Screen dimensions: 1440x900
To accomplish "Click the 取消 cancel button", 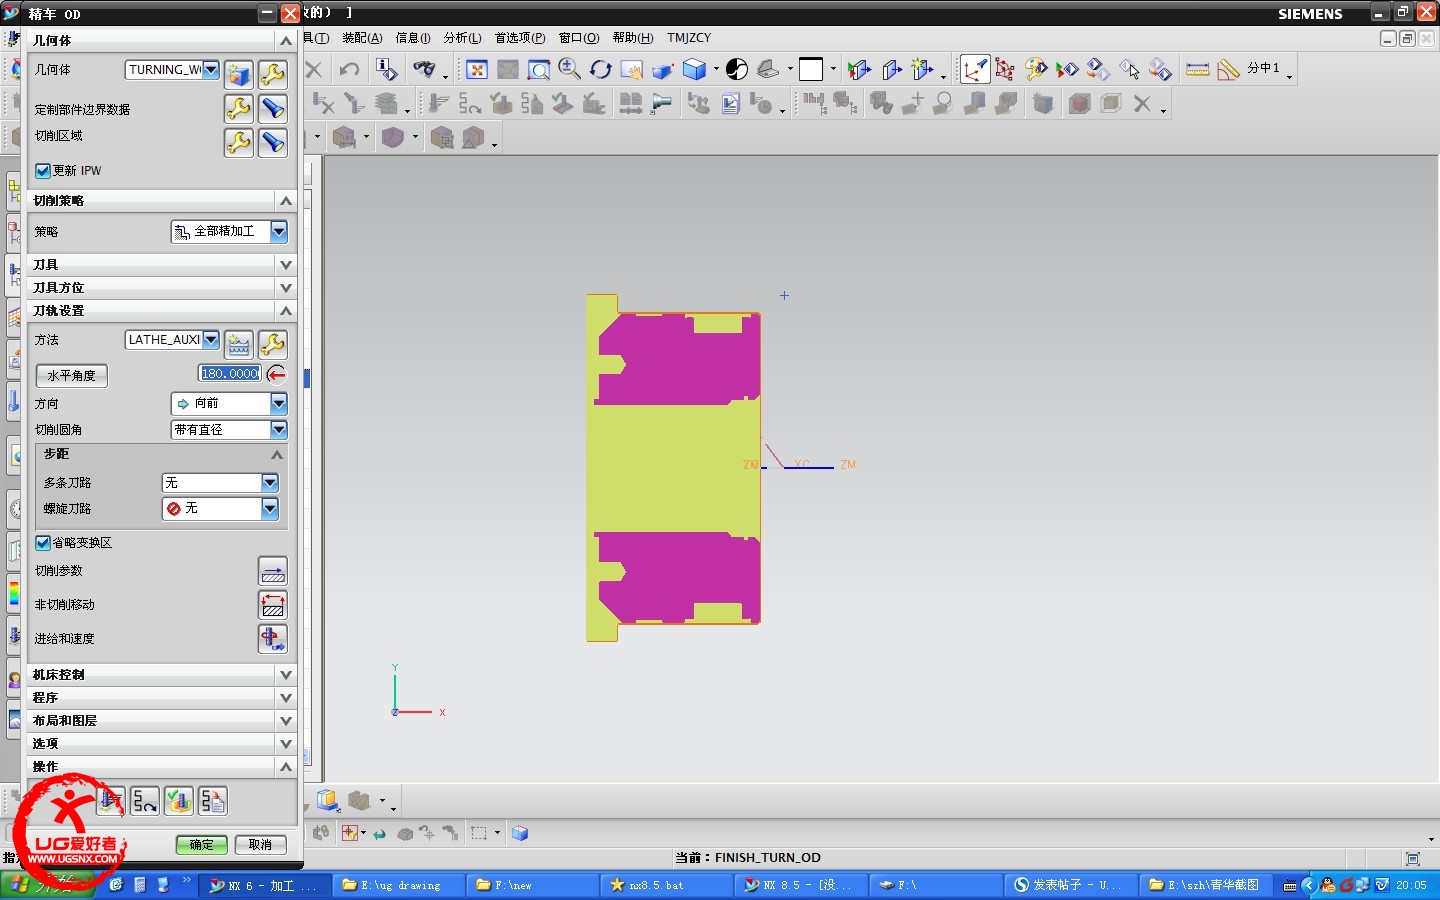I will click(260, 845).
